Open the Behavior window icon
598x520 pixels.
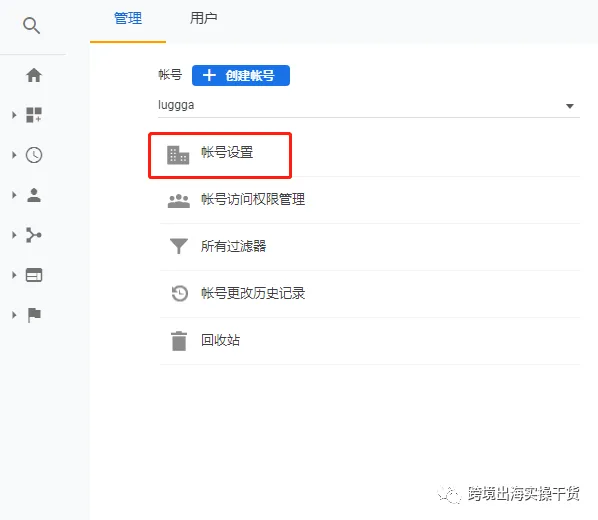34,275
